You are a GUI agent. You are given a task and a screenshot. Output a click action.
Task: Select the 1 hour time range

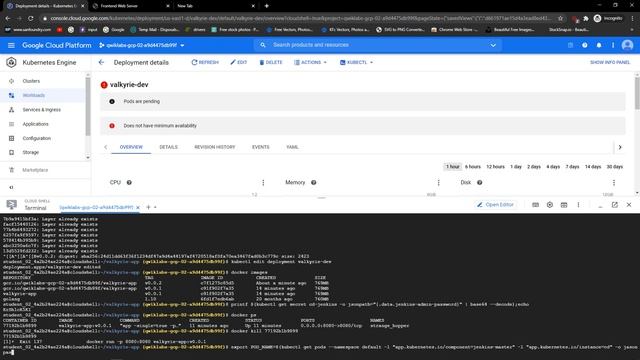[452, 167]
